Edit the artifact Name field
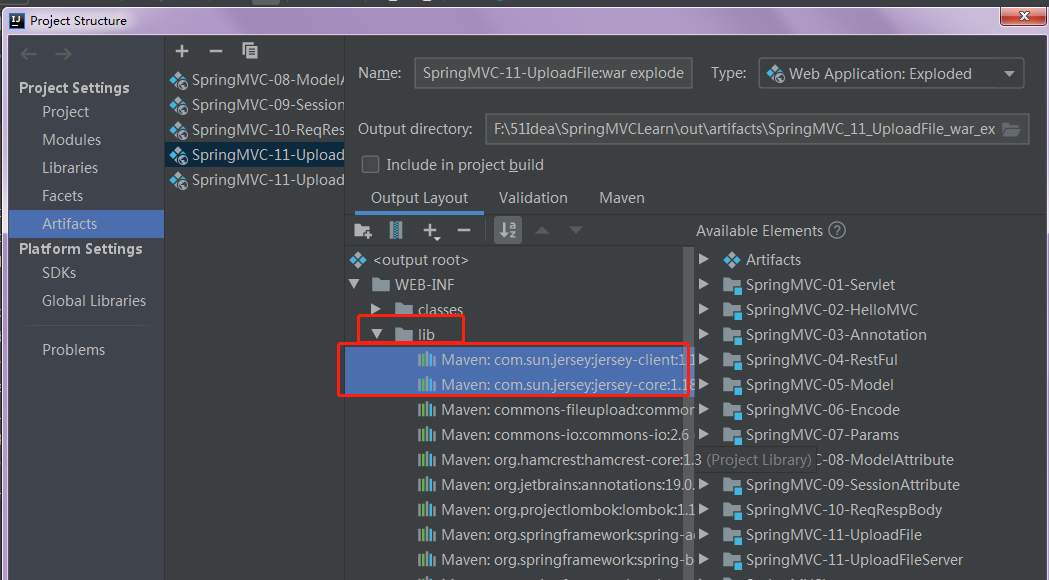 (x=553, y=73)
